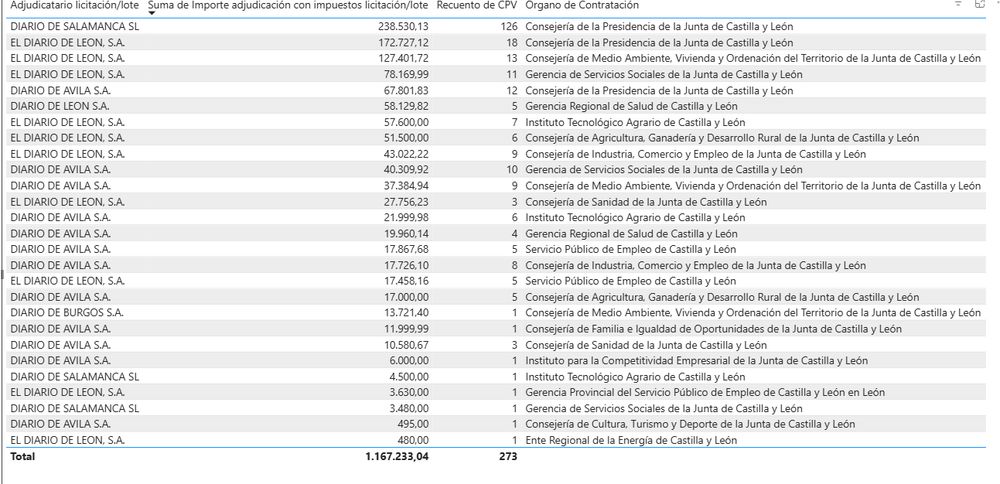This screenshot has width=1000, height=484.
Task: Select the amount 480,00
Action: coord(415,440)
